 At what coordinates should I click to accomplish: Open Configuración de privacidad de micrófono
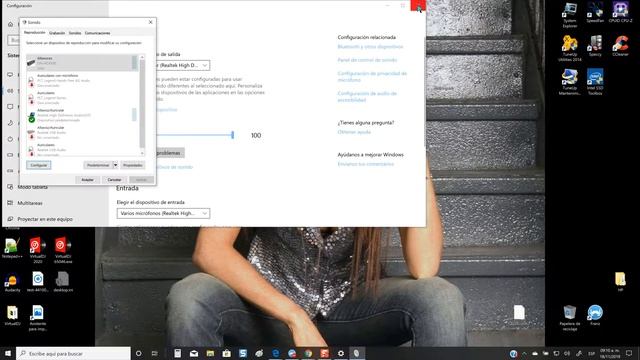[372, 77]
